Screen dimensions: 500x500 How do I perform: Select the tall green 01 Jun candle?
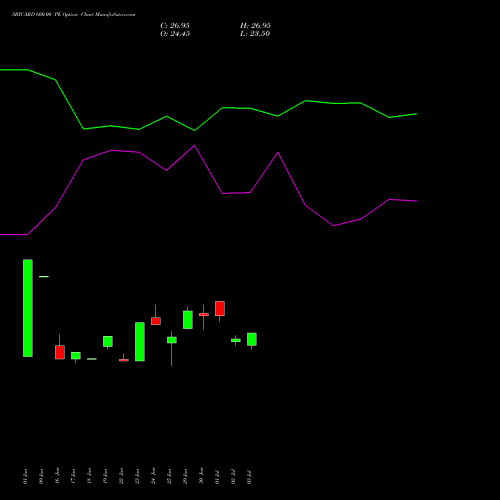(28, 308)
